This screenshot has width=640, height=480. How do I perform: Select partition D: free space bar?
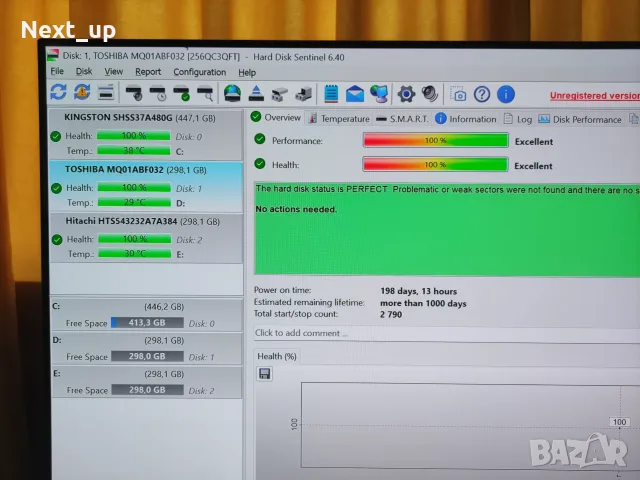tap(147, 356)
